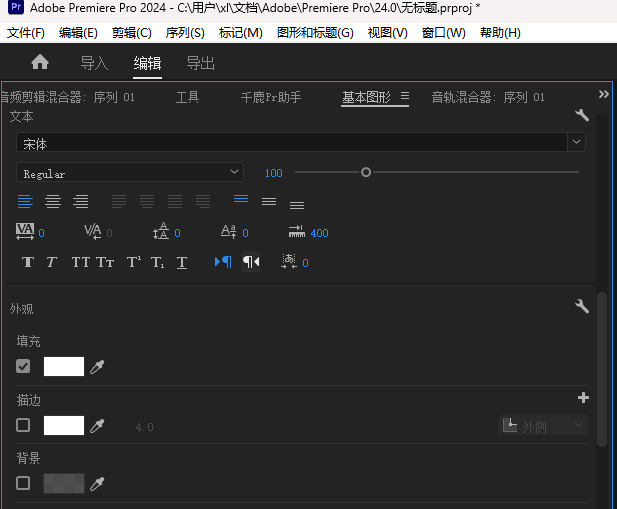Click the kerning V/A icon

93,231
